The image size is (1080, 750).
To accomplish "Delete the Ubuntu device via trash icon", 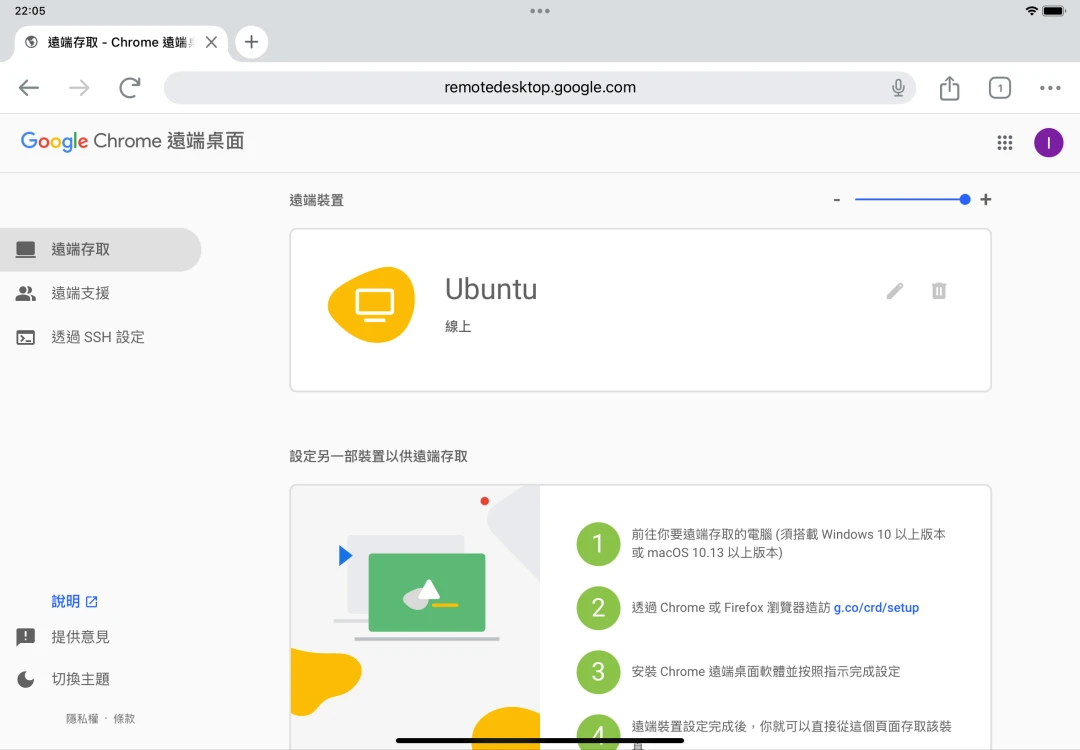I will tap(938, 291).
